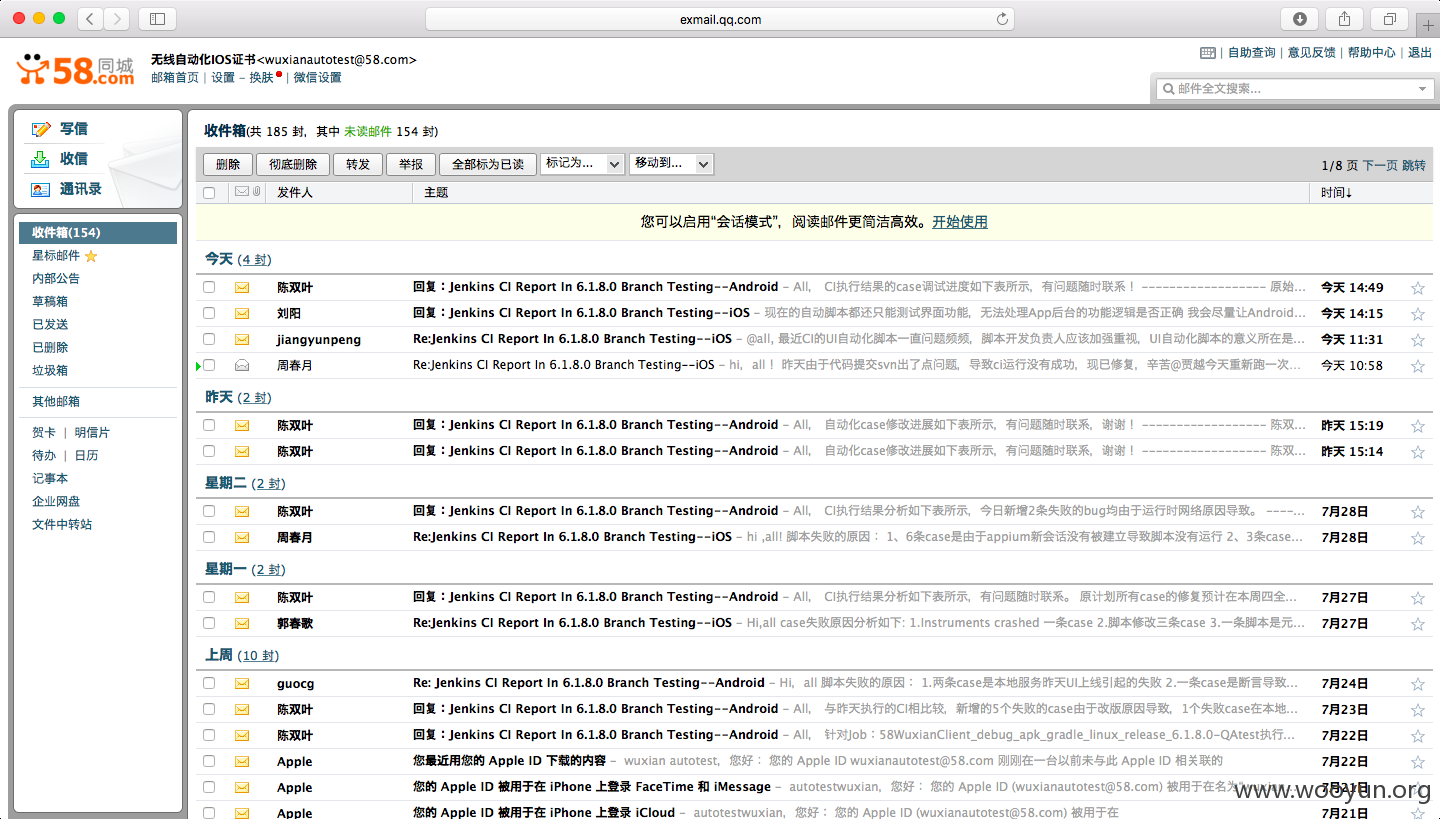Check the box for 陈双叶 14:49 email
Screen dimensions: 1440x819
click(x=209, y=287)
